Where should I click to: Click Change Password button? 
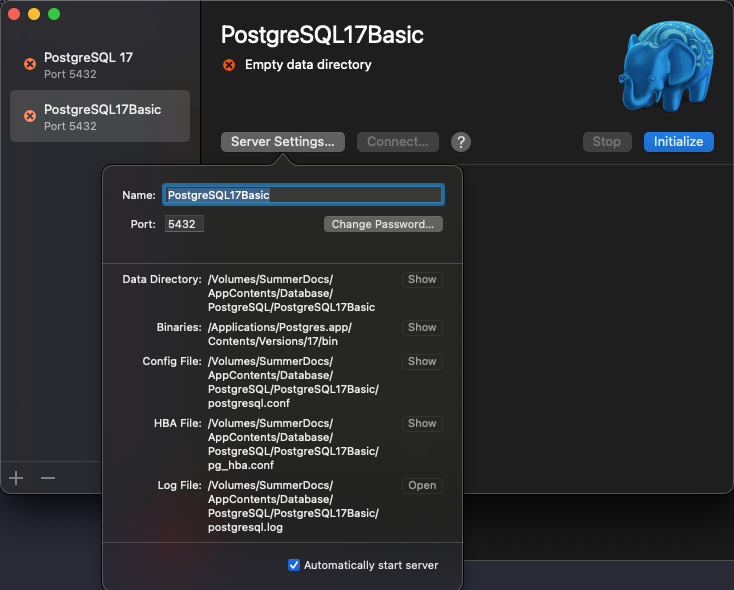383,224
